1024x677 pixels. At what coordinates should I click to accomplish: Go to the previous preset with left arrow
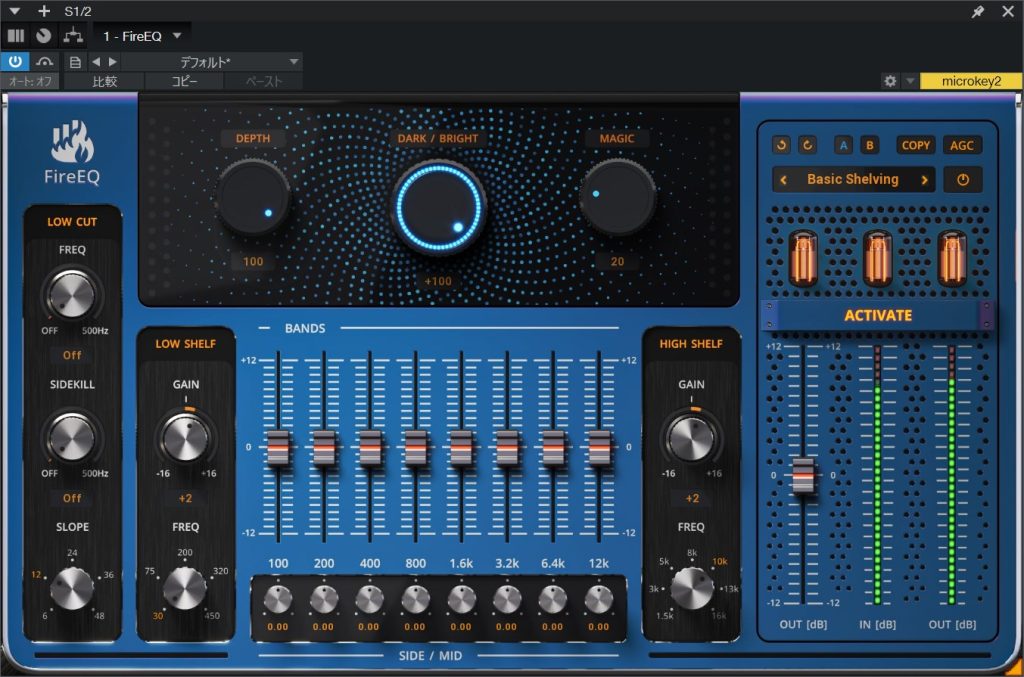[784, 180]
